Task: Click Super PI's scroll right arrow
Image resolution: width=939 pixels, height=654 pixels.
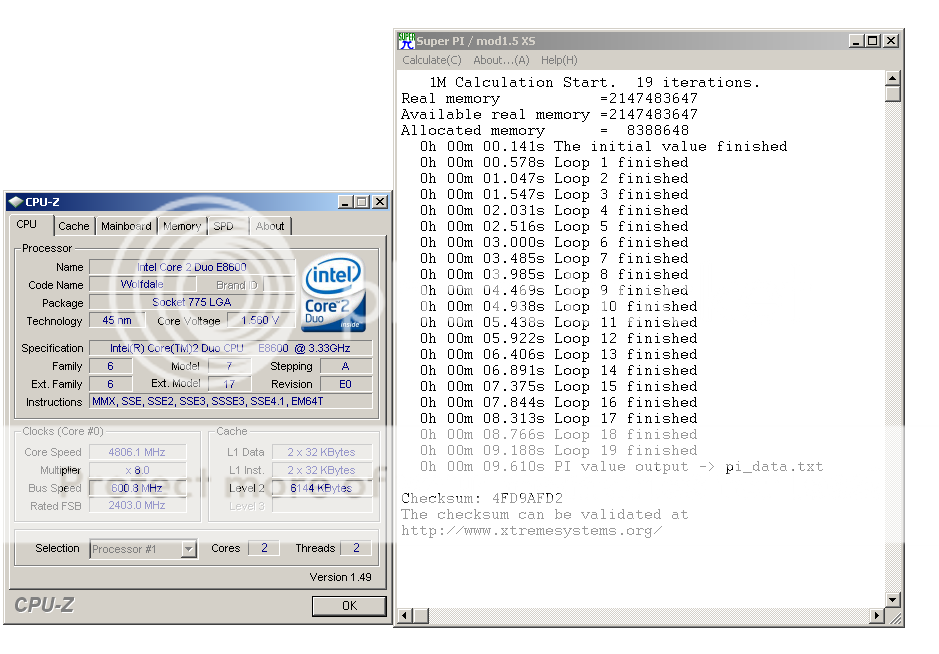Action: point(877,617)
